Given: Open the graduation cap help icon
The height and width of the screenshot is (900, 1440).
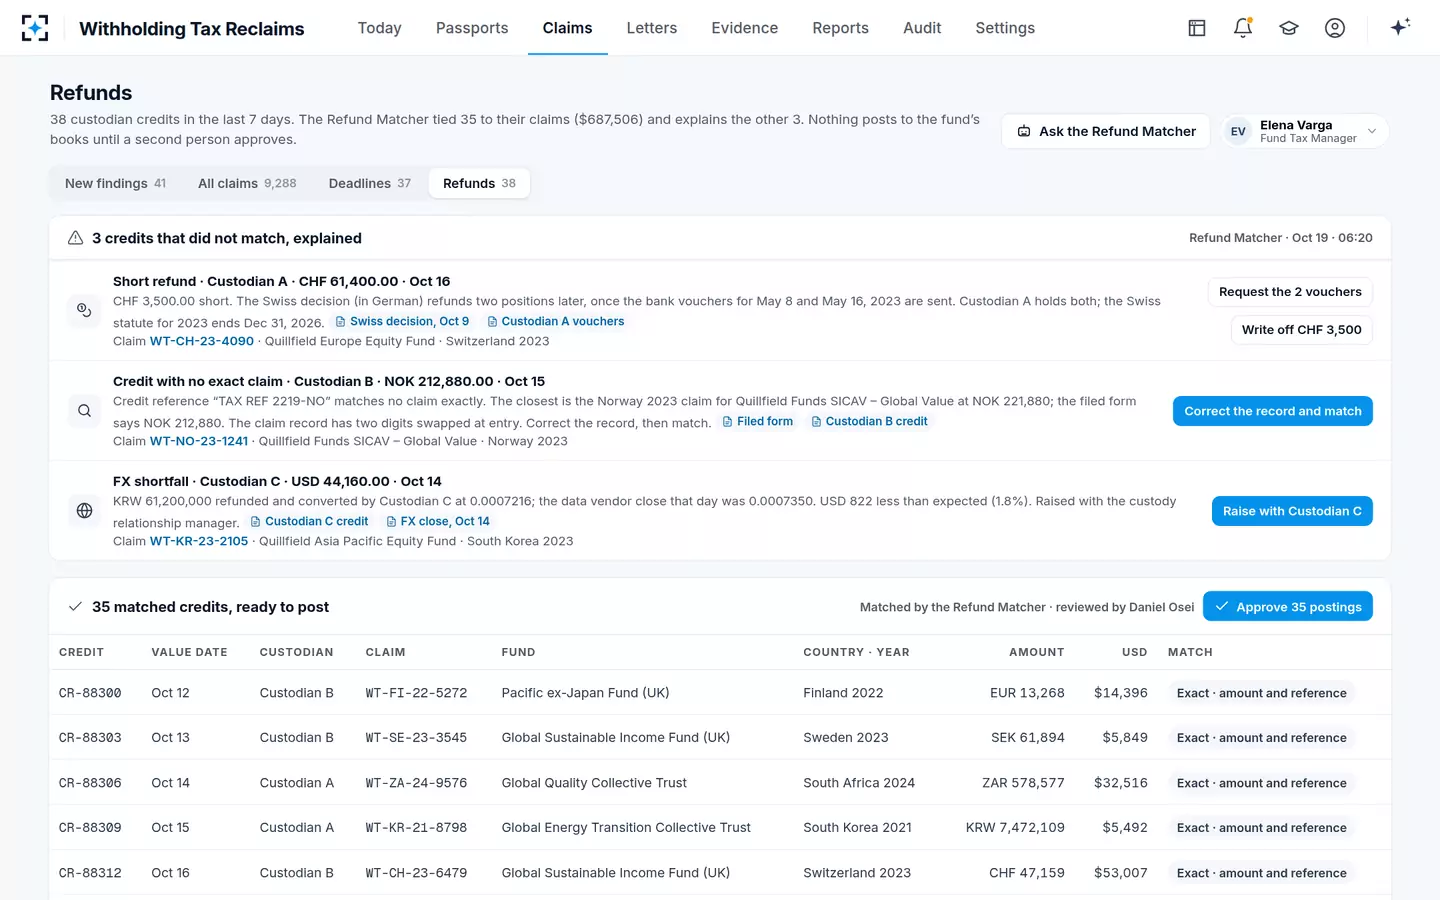Looking at the screenshot, I should pyautogui.click(x=1289, y=28).
